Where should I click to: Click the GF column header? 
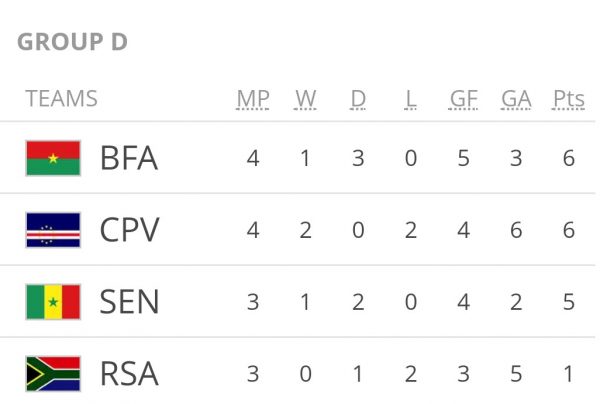pyautogui.click(x=463, y=99)
